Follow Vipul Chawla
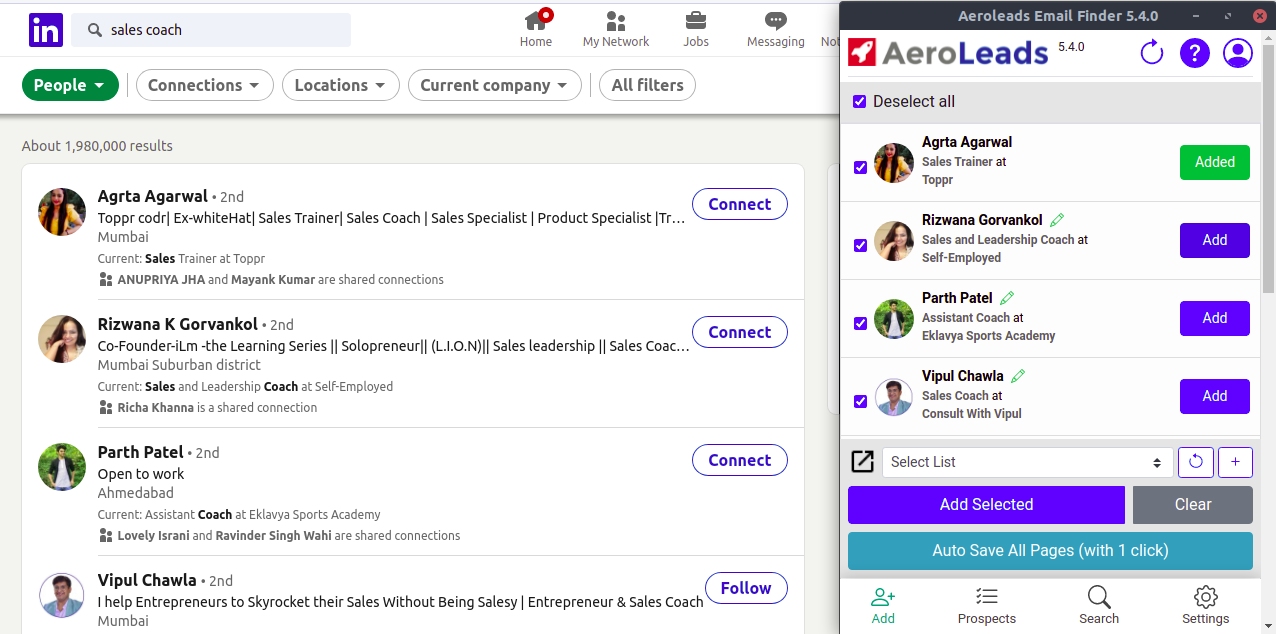 pyautogui.click(x=746, y=588)
